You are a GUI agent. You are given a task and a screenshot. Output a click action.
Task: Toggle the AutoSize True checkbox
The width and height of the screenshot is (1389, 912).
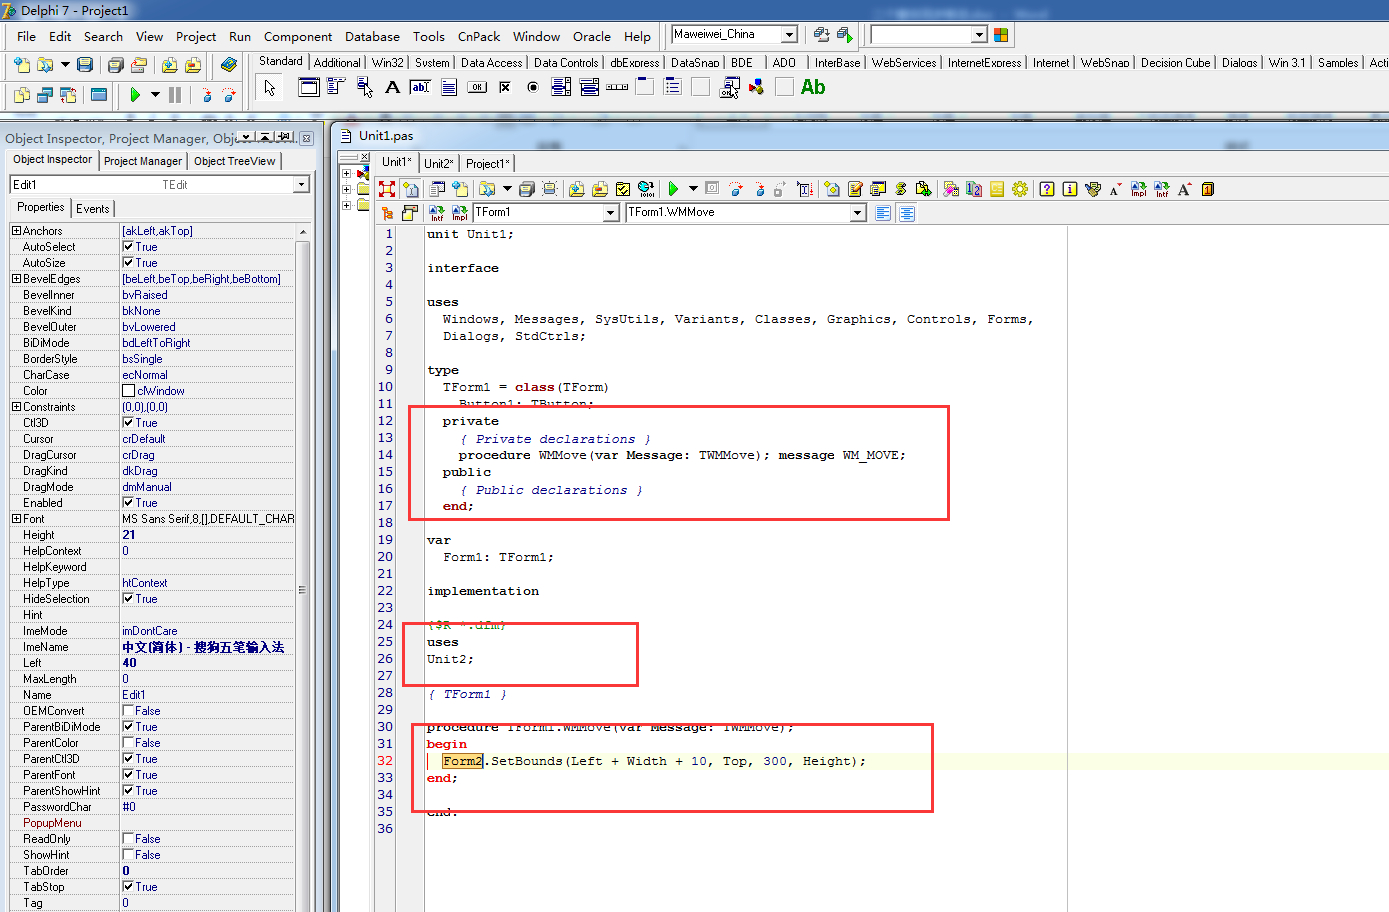pos(128,263)
